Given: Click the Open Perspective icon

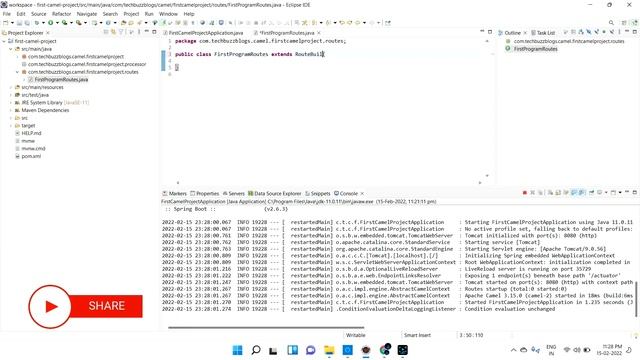Looking at the screenshot, I should 624,23.
